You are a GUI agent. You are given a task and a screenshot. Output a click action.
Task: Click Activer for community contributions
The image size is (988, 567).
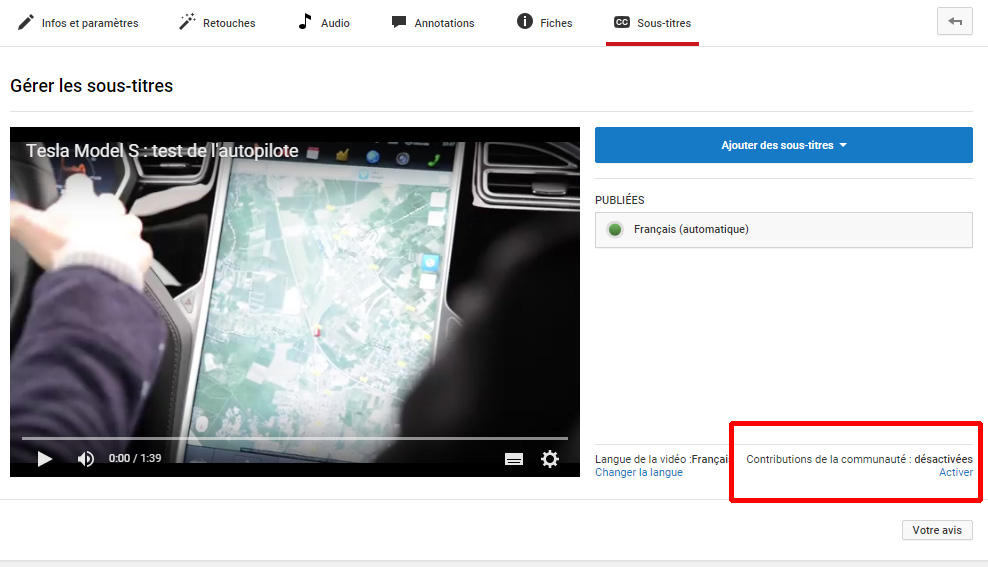[956, 472]
